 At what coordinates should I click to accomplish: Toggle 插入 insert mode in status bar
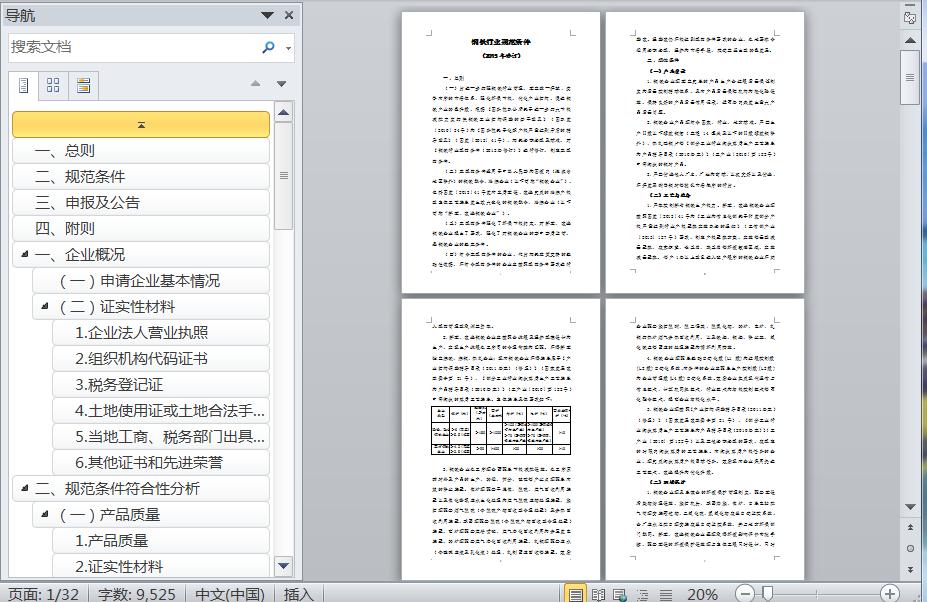pos(298,594)
